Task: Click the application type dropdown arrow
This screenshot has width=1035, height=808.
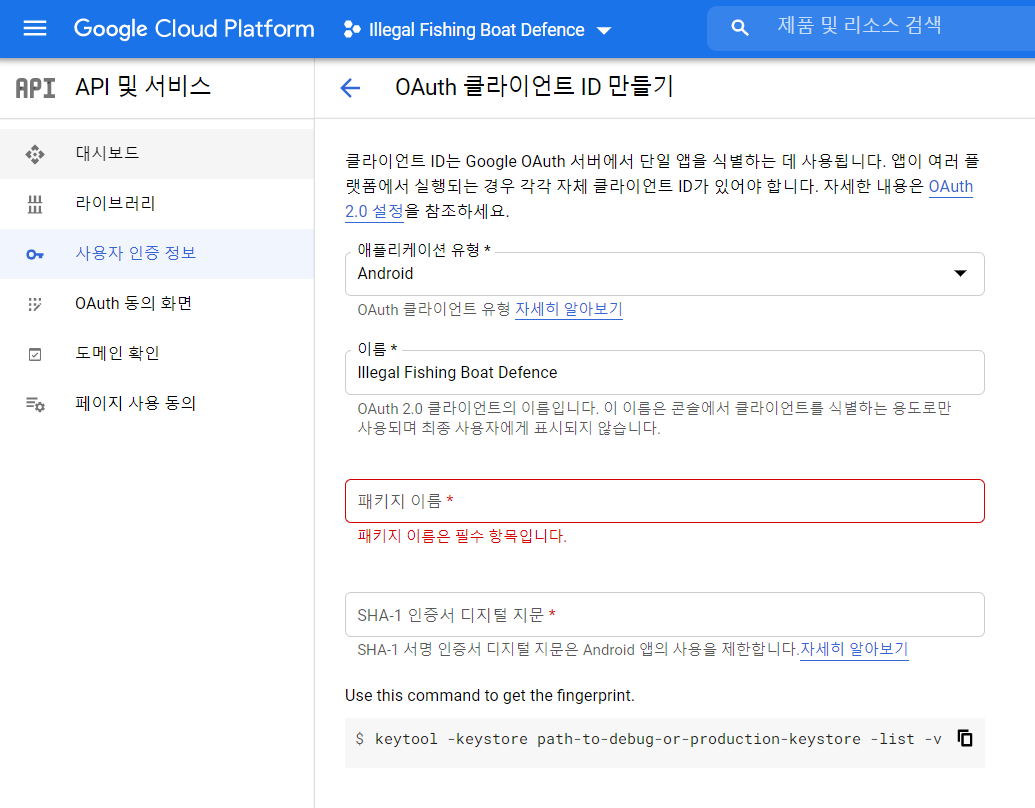Action: 960,273
